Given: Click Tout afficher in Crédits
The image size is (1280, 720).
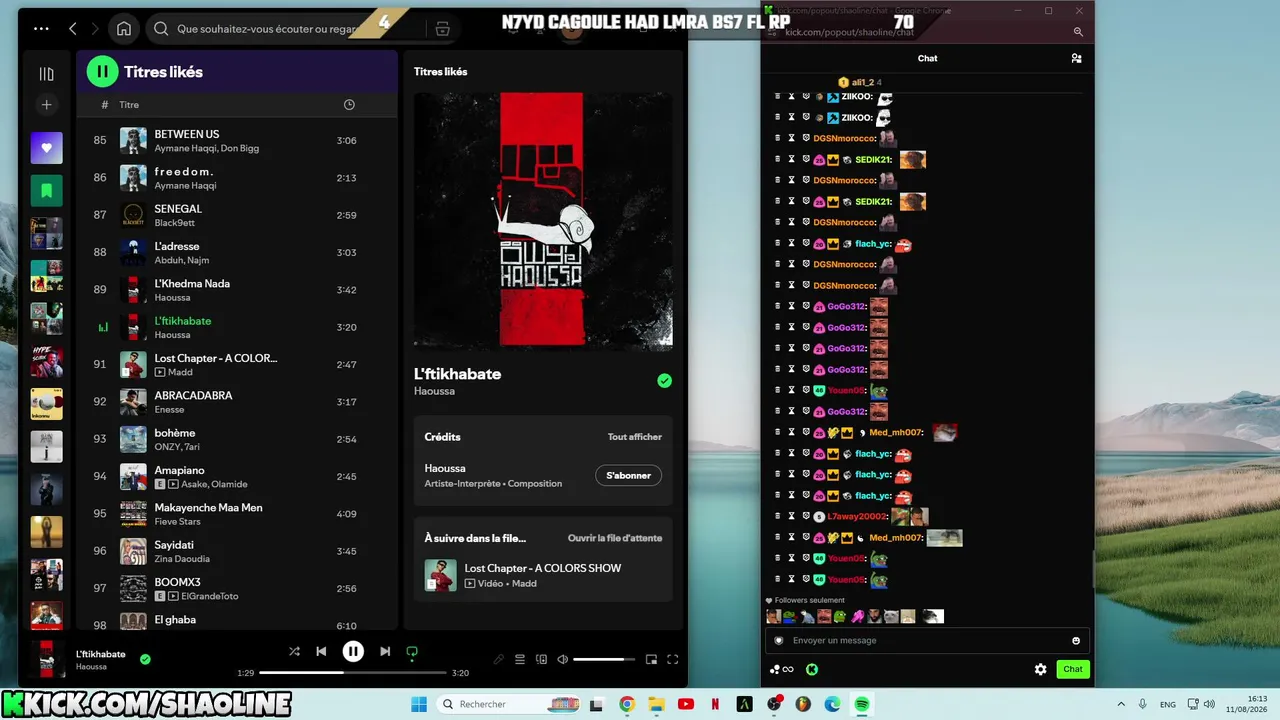Looking at the screenshot, I should tap(635, 437).
